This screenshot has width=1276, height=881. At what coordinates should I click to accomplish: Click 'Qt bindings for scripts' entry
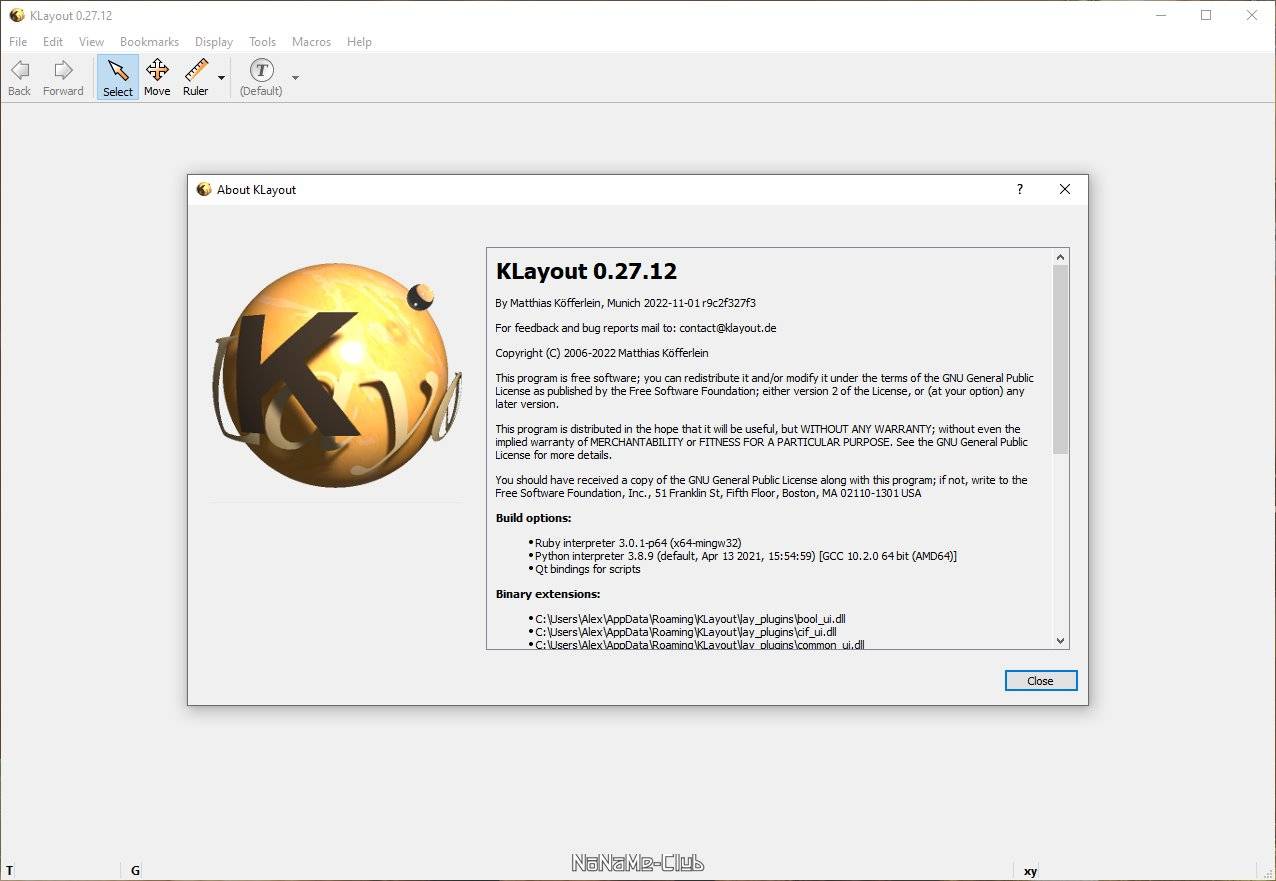[x=588, y=569]
